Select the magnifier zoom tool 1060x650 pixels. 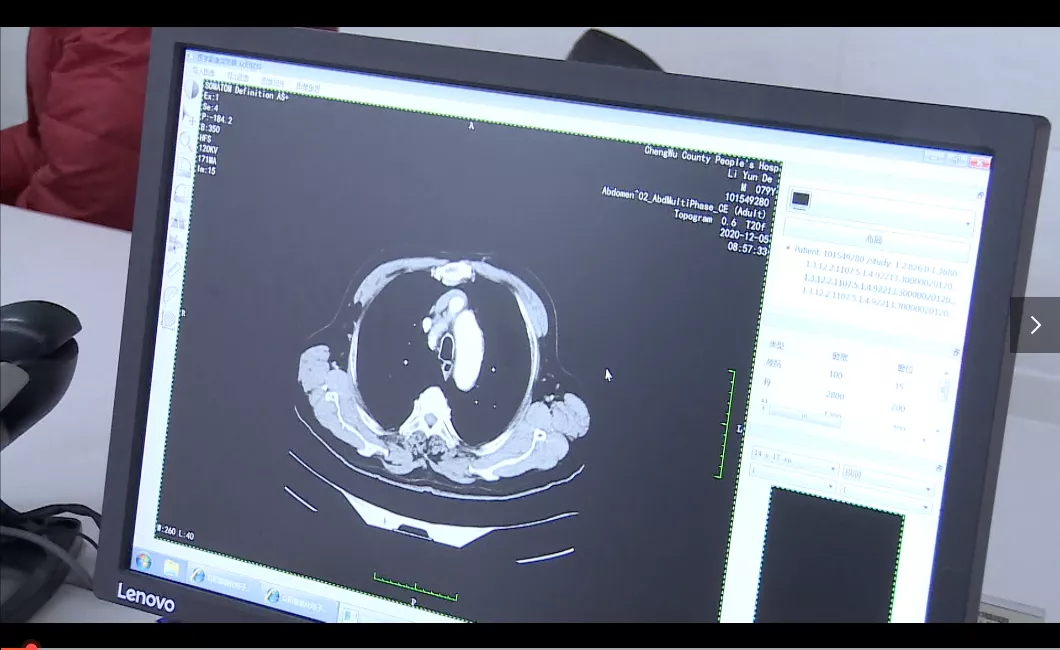point(185,141)
